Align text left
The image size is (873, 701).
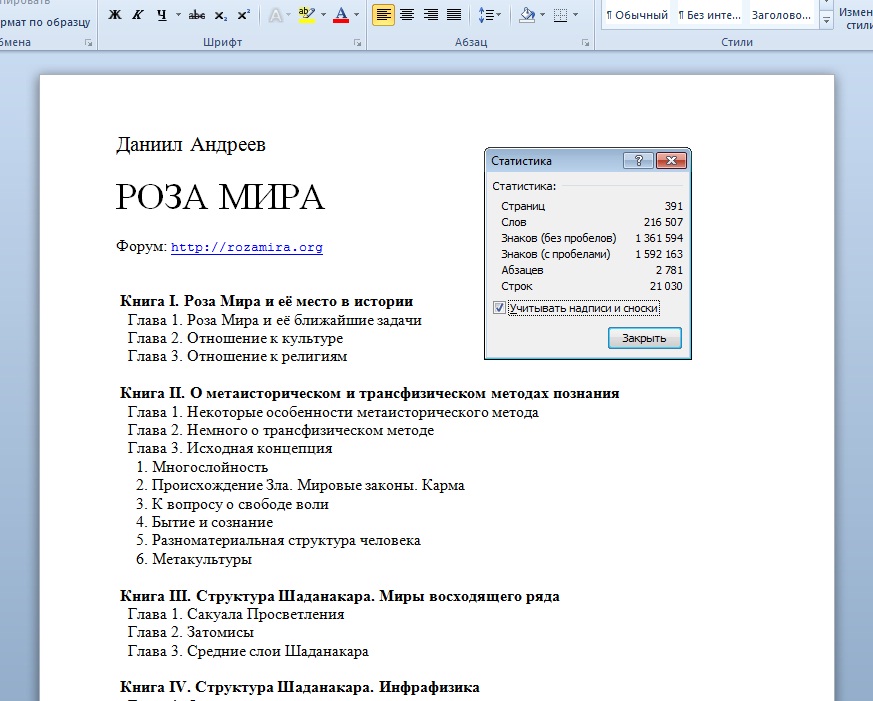click(383, 15)
